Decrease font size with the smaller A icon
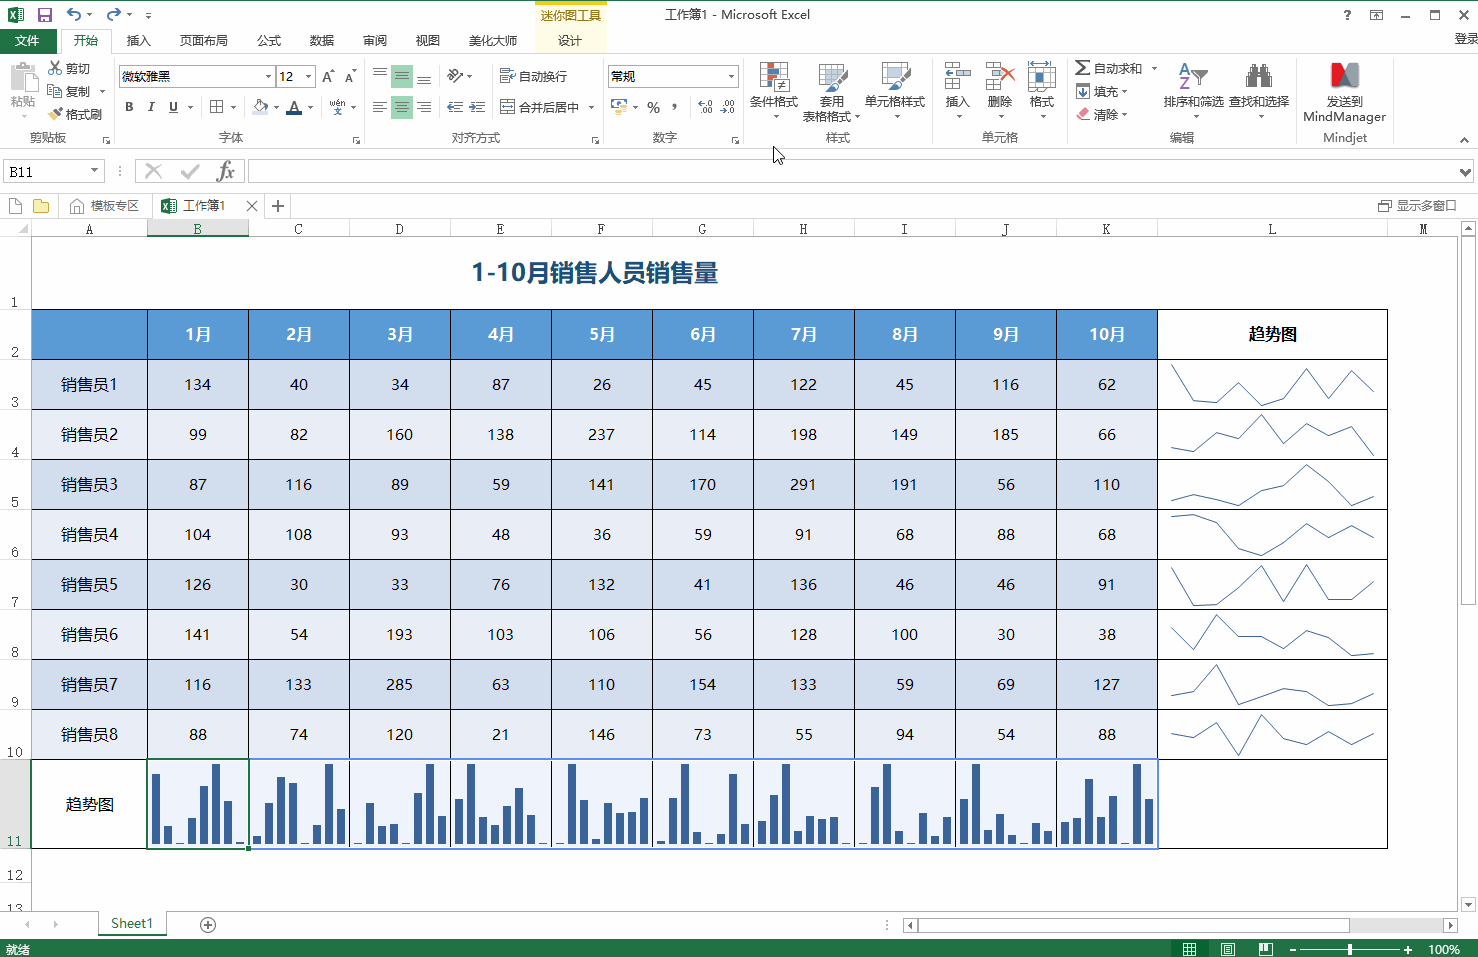This screenshot has width=1478, height=957. click(350, 76)
